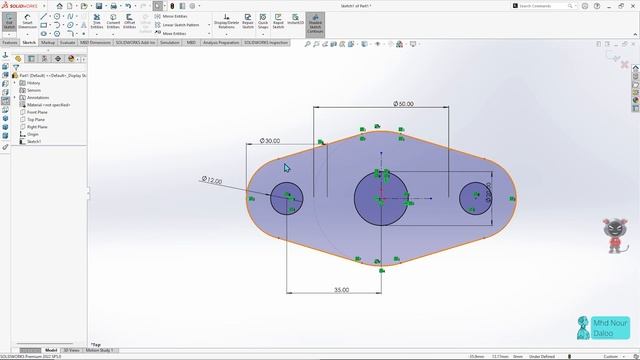Toggle Shaded Sketch Contours
The image size is (640, 360).
(315, 24)
